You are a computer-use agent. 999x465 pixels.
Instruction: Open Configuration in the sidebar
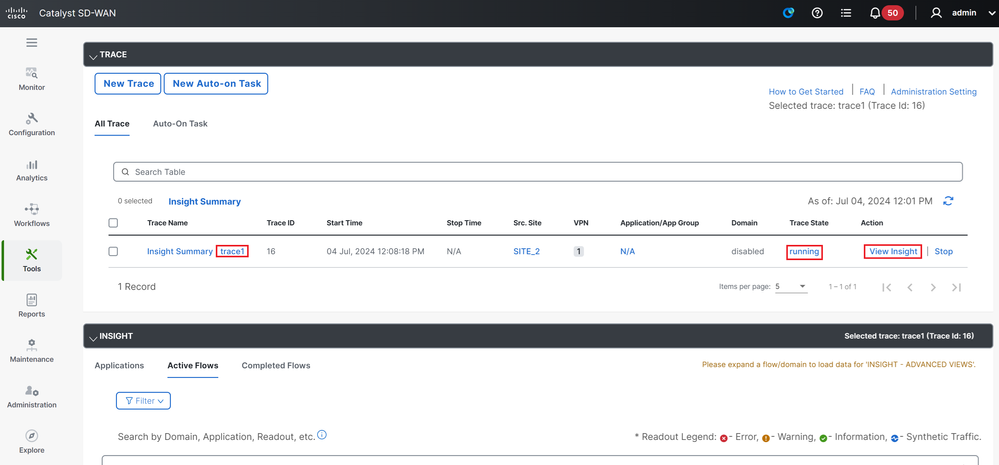(31, 124)
